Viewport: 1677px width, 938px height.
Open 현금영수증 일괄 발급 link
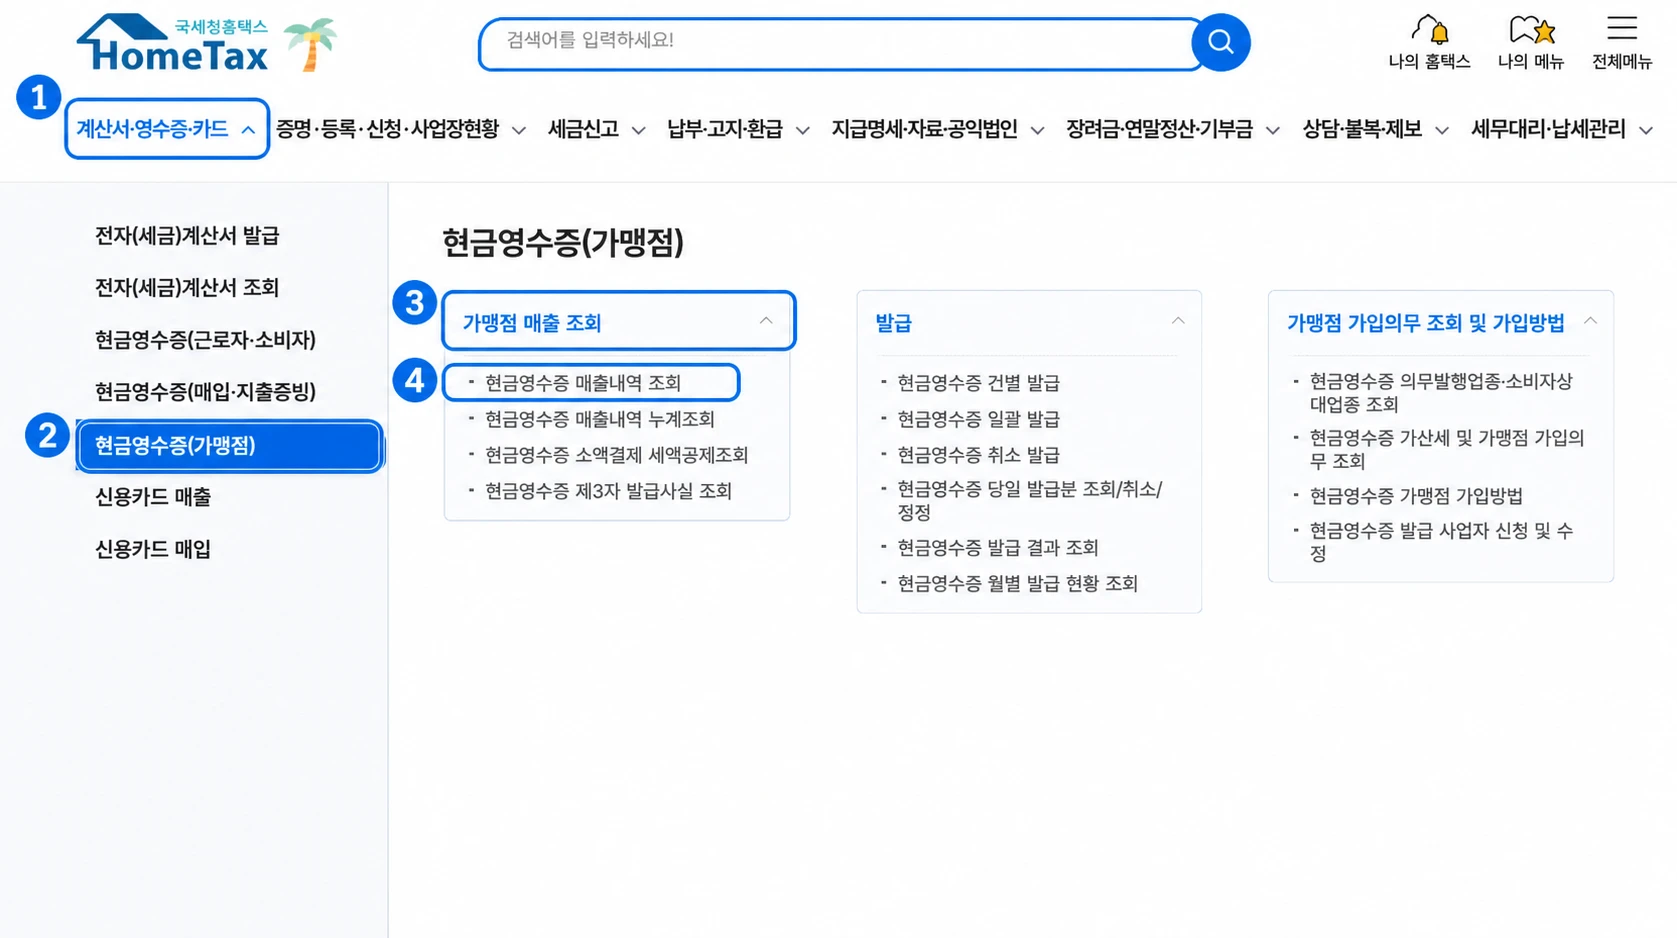click(978, 419)
